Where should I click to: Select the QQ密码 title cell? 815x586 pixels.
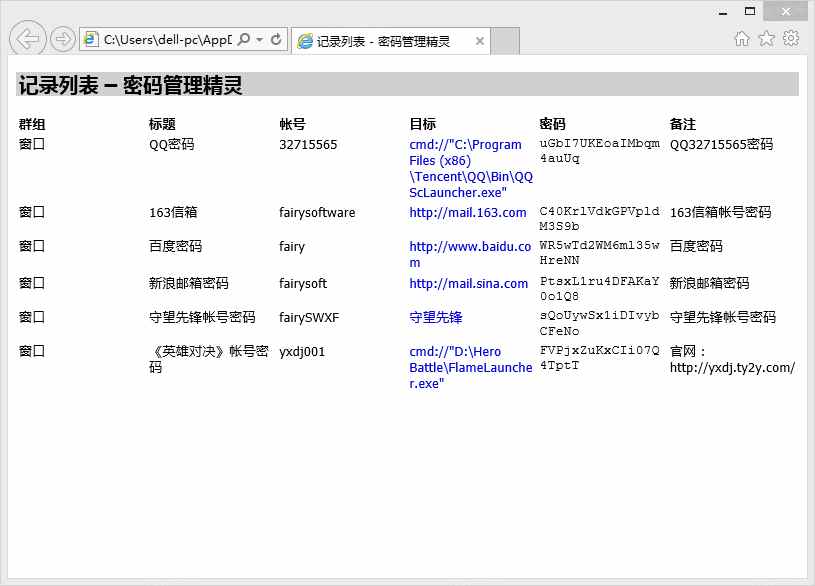click(x=172, y=145)
